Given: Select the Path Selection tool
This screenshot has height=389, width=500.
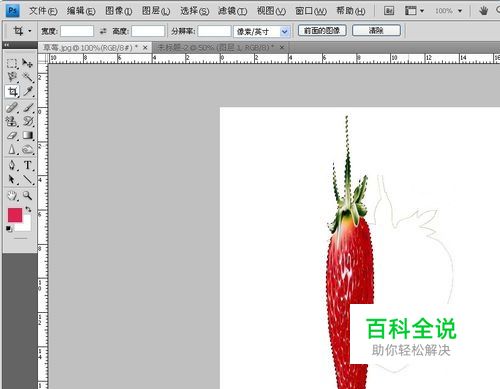Looking at the screenshot, I should tap(12, 180).
